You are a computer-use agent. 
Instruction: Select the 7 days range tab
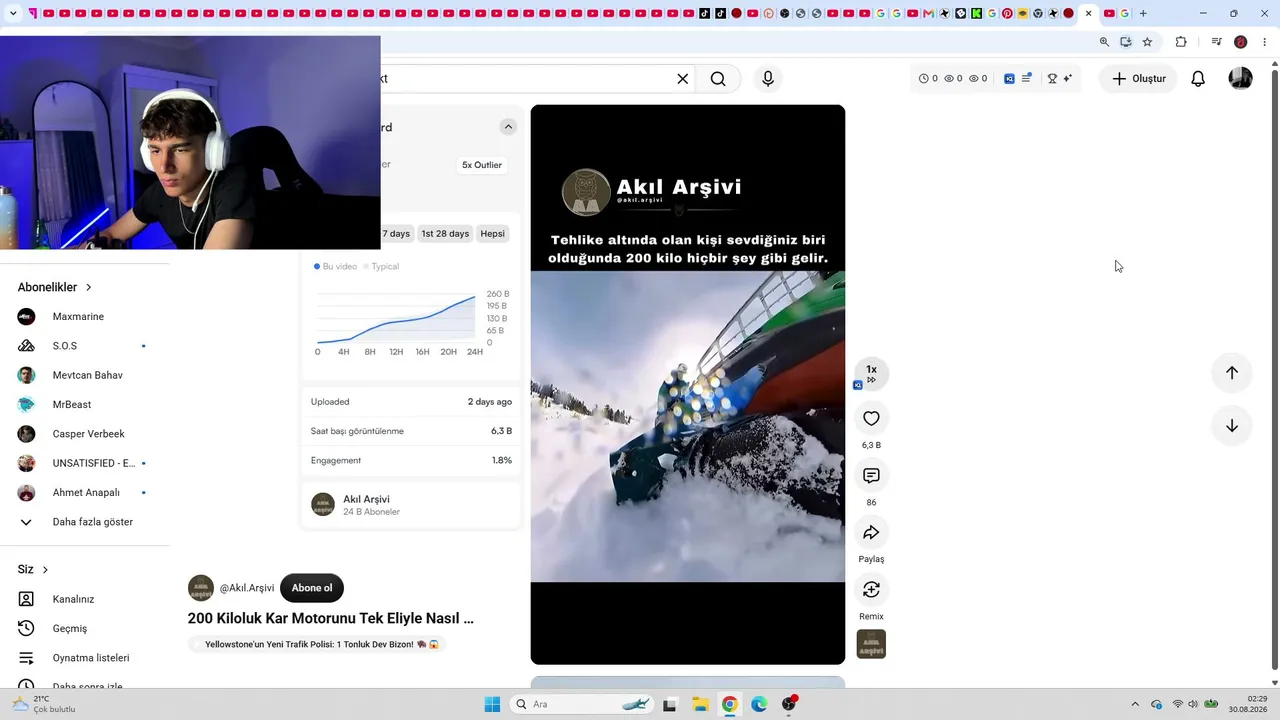point(398,234)
